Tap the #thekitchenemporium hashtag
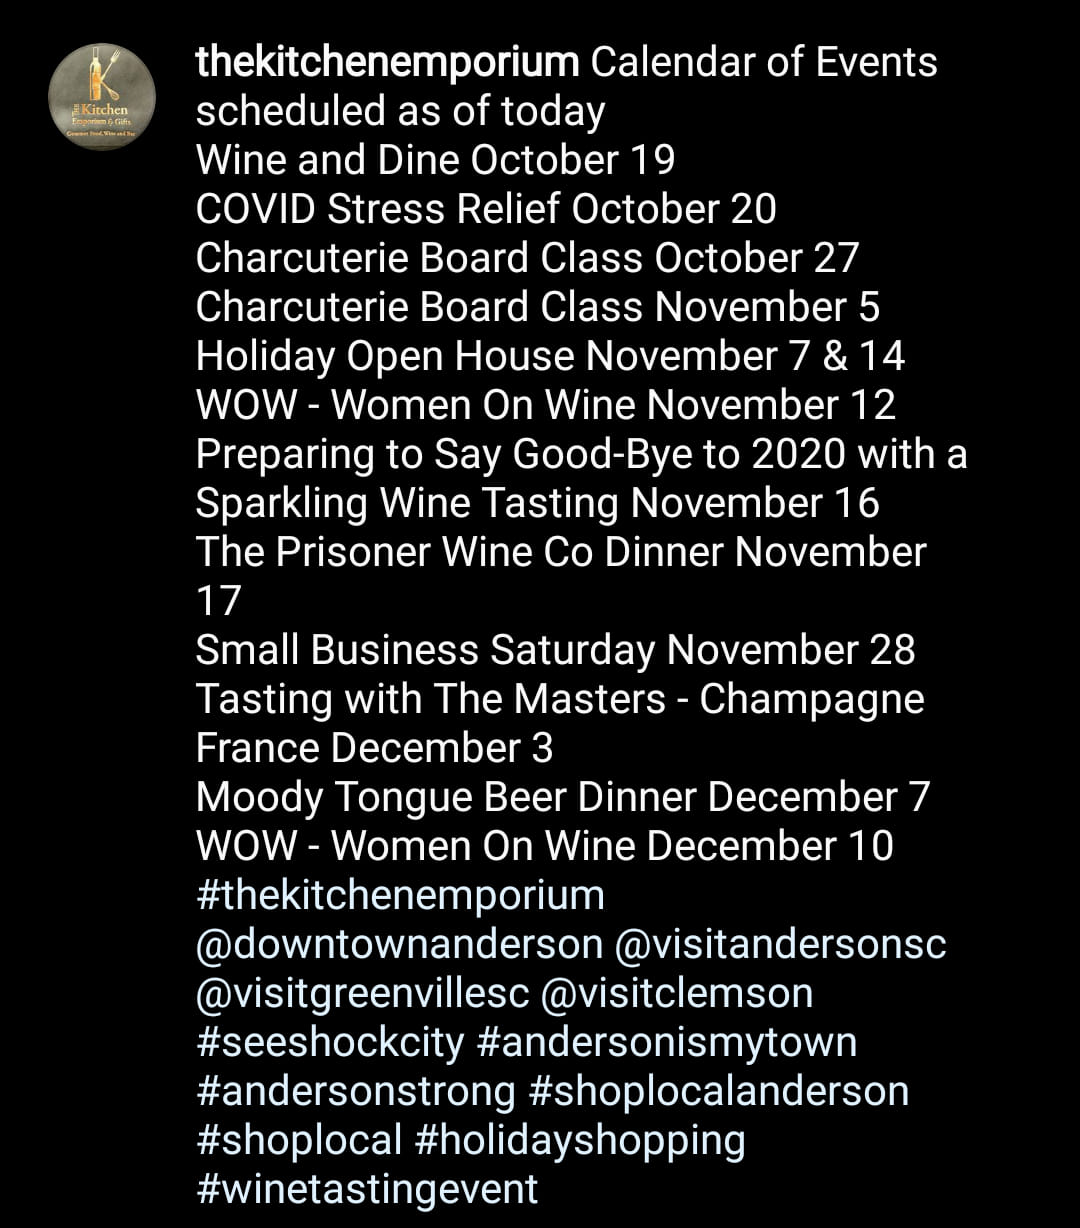 [x=400, y=895]
